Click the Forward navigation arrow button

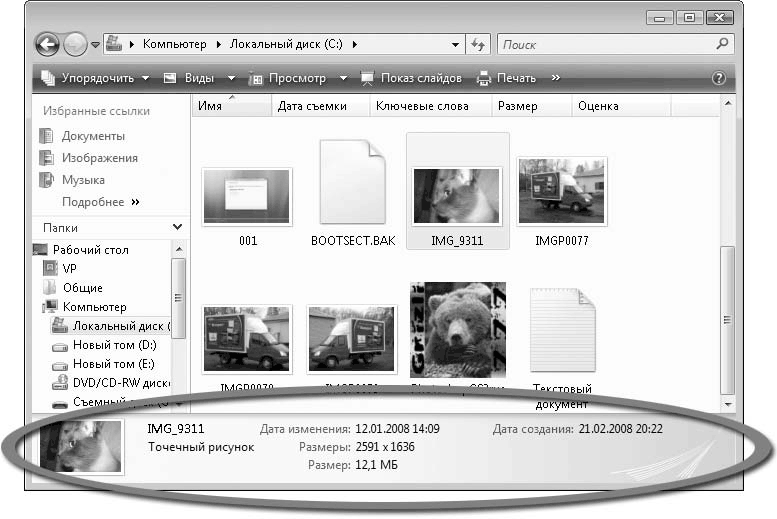(75, 45)
